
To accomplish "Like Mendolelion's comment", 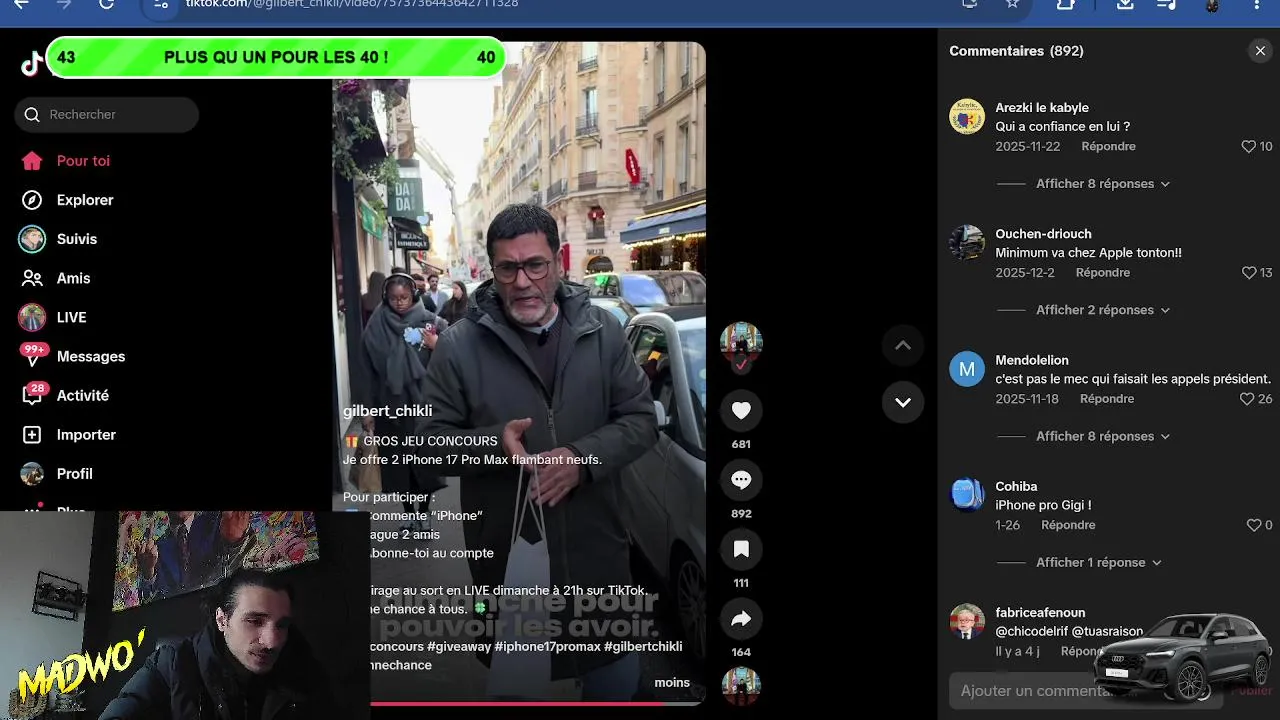I will click(1247, 399).
